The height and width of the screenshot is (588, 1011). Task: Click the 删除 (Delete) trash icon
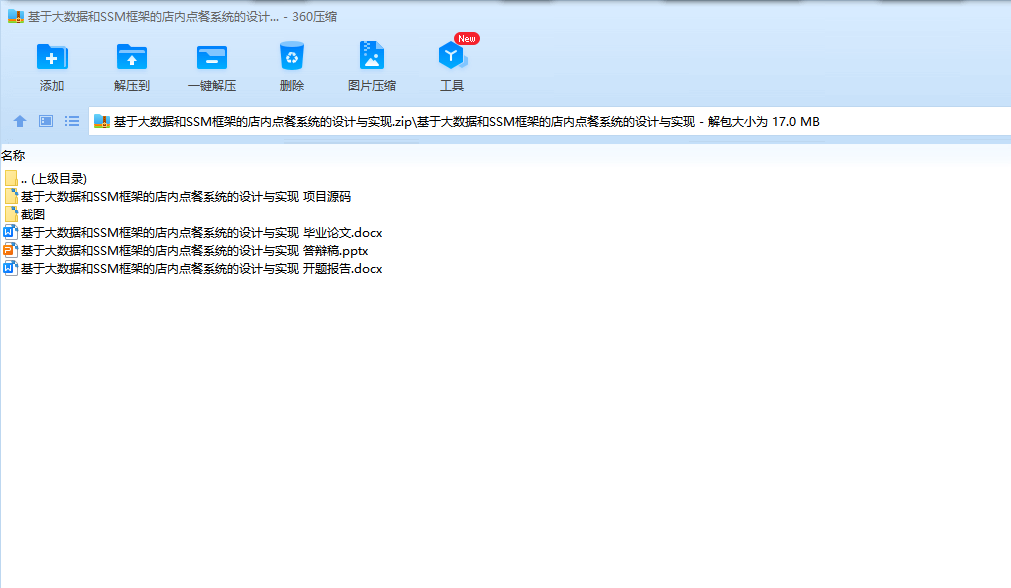pyautogui.click(x=291, y=56)
